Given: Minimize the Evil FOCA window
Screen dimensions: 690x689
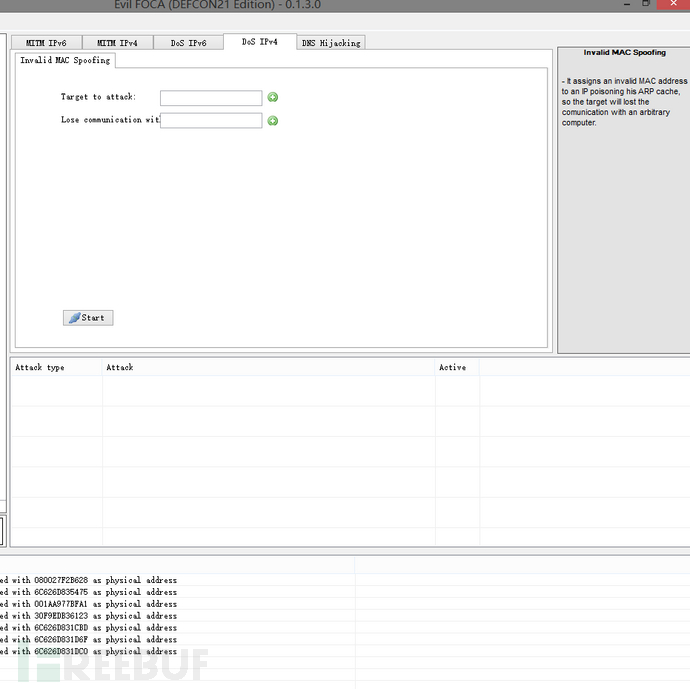Looking at the screenshot, I should 627,4.
